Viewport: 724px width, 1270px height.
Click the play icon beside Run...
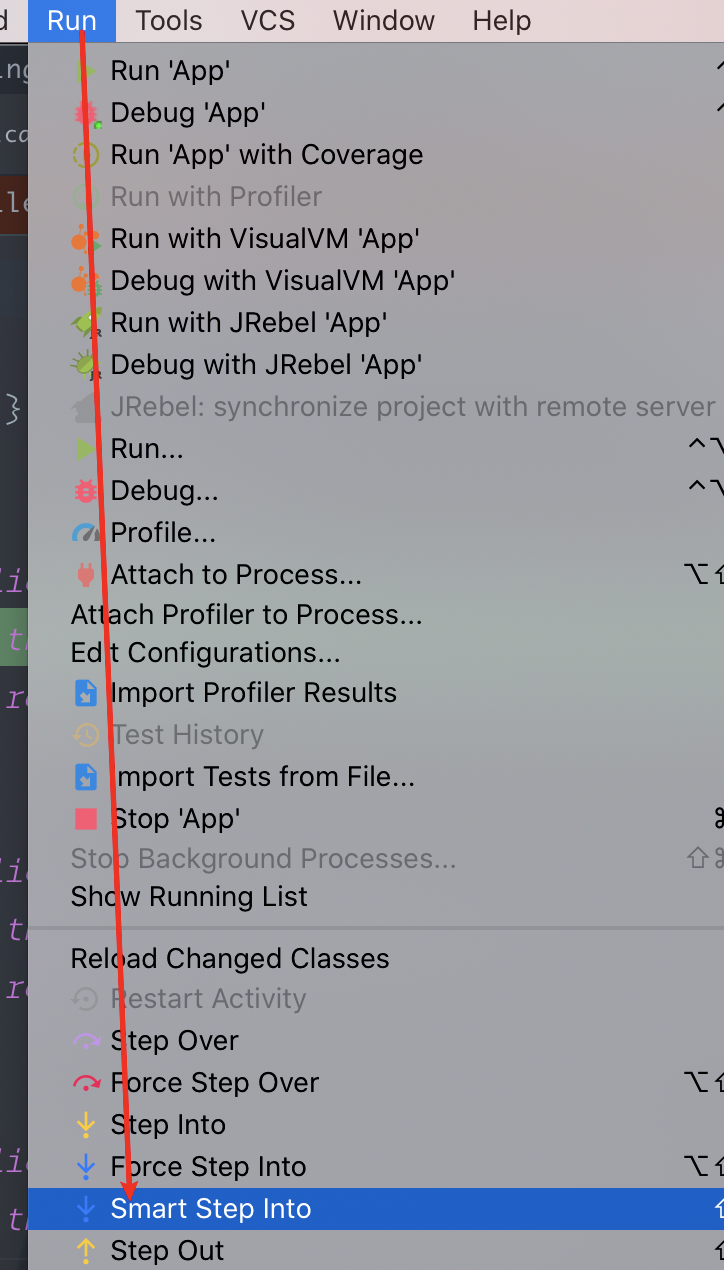pos(87,449)
